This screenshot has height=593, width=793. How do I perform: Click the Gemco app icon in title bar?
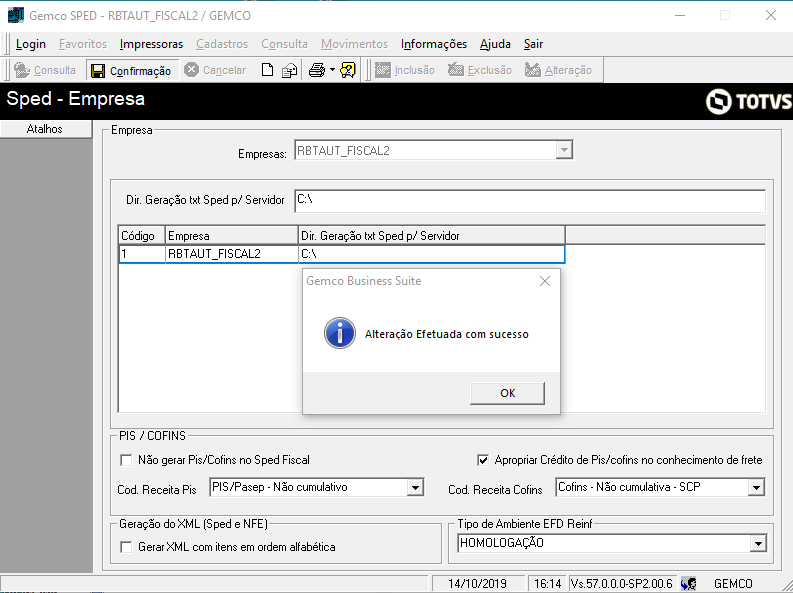[16, 15]
